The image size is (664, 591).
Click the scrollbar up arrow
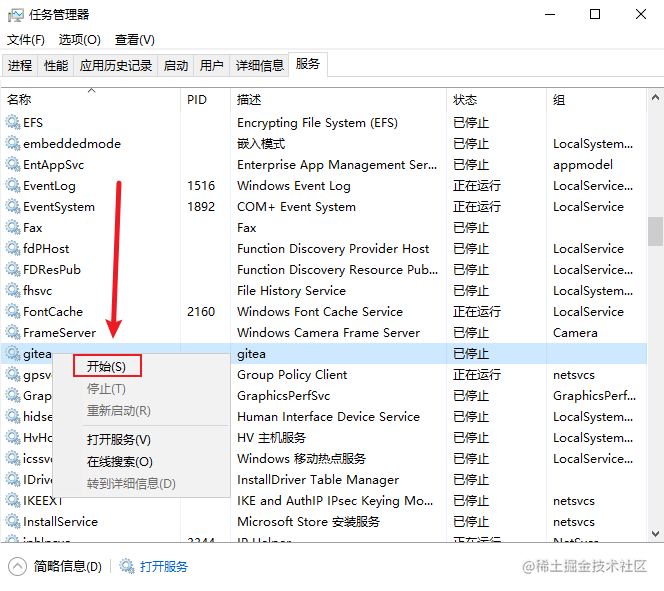coord(655,98)
